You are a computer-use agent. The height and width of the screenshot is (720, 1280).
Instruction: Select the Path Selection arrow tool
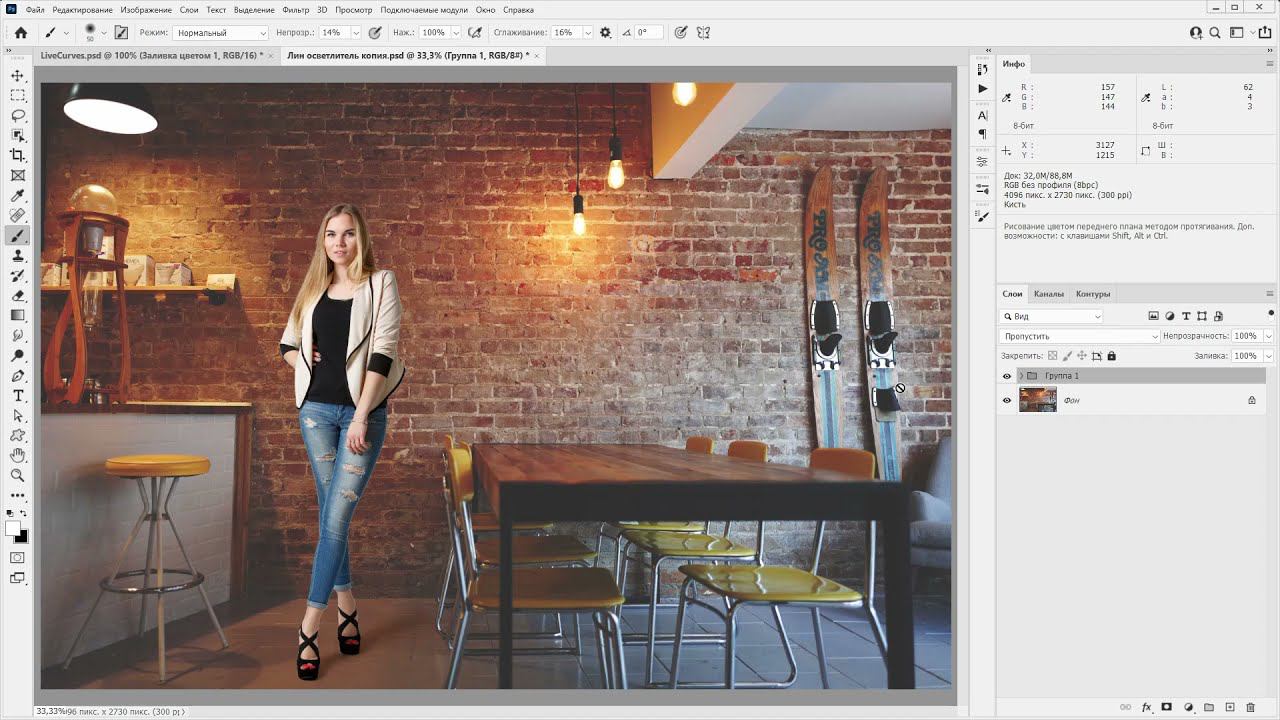[18, 416]
